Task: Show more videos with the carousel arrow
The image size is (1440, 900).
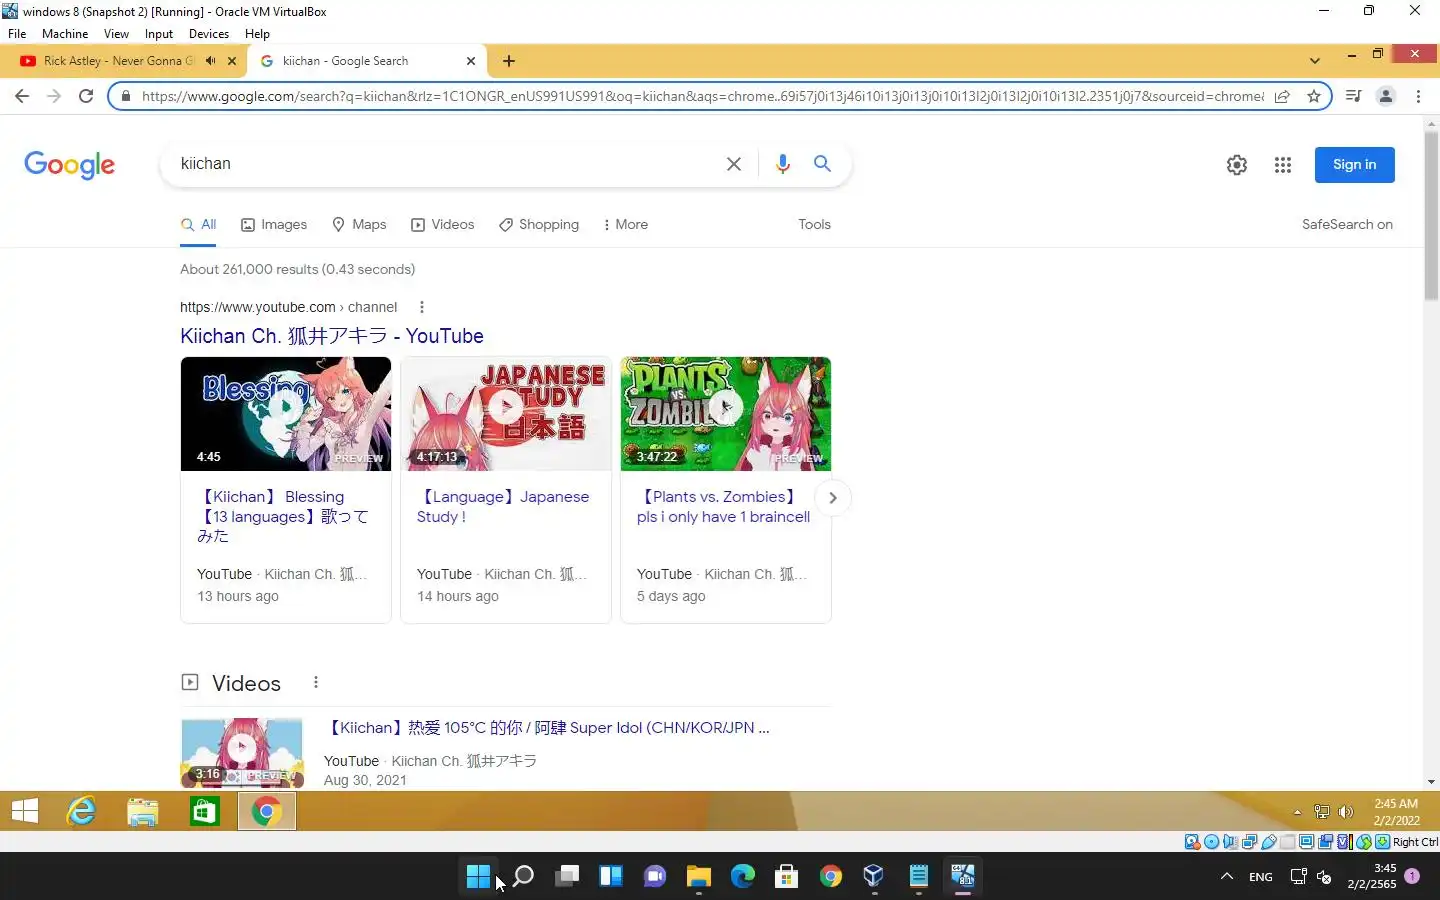Action: coord(832,498)
